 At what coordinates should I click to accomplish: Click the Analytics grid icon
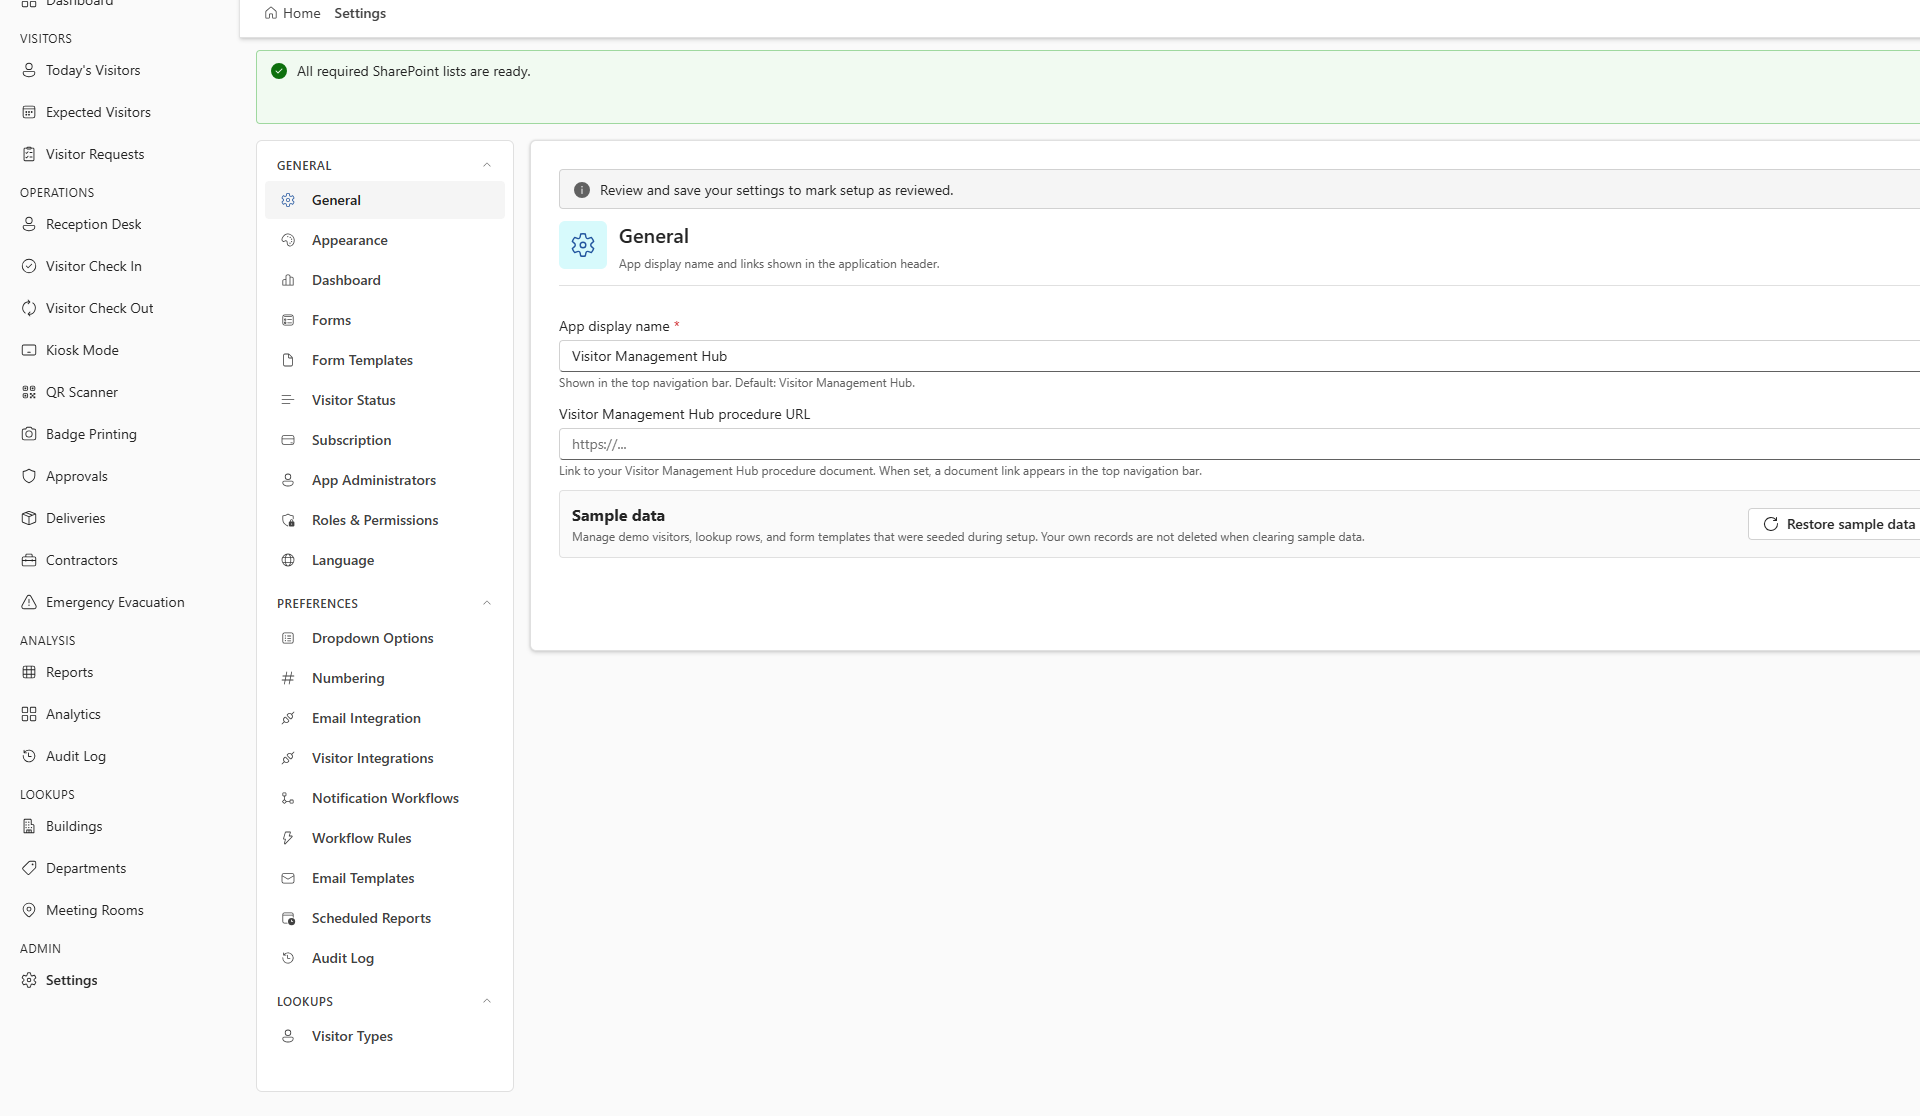[29, 714]
